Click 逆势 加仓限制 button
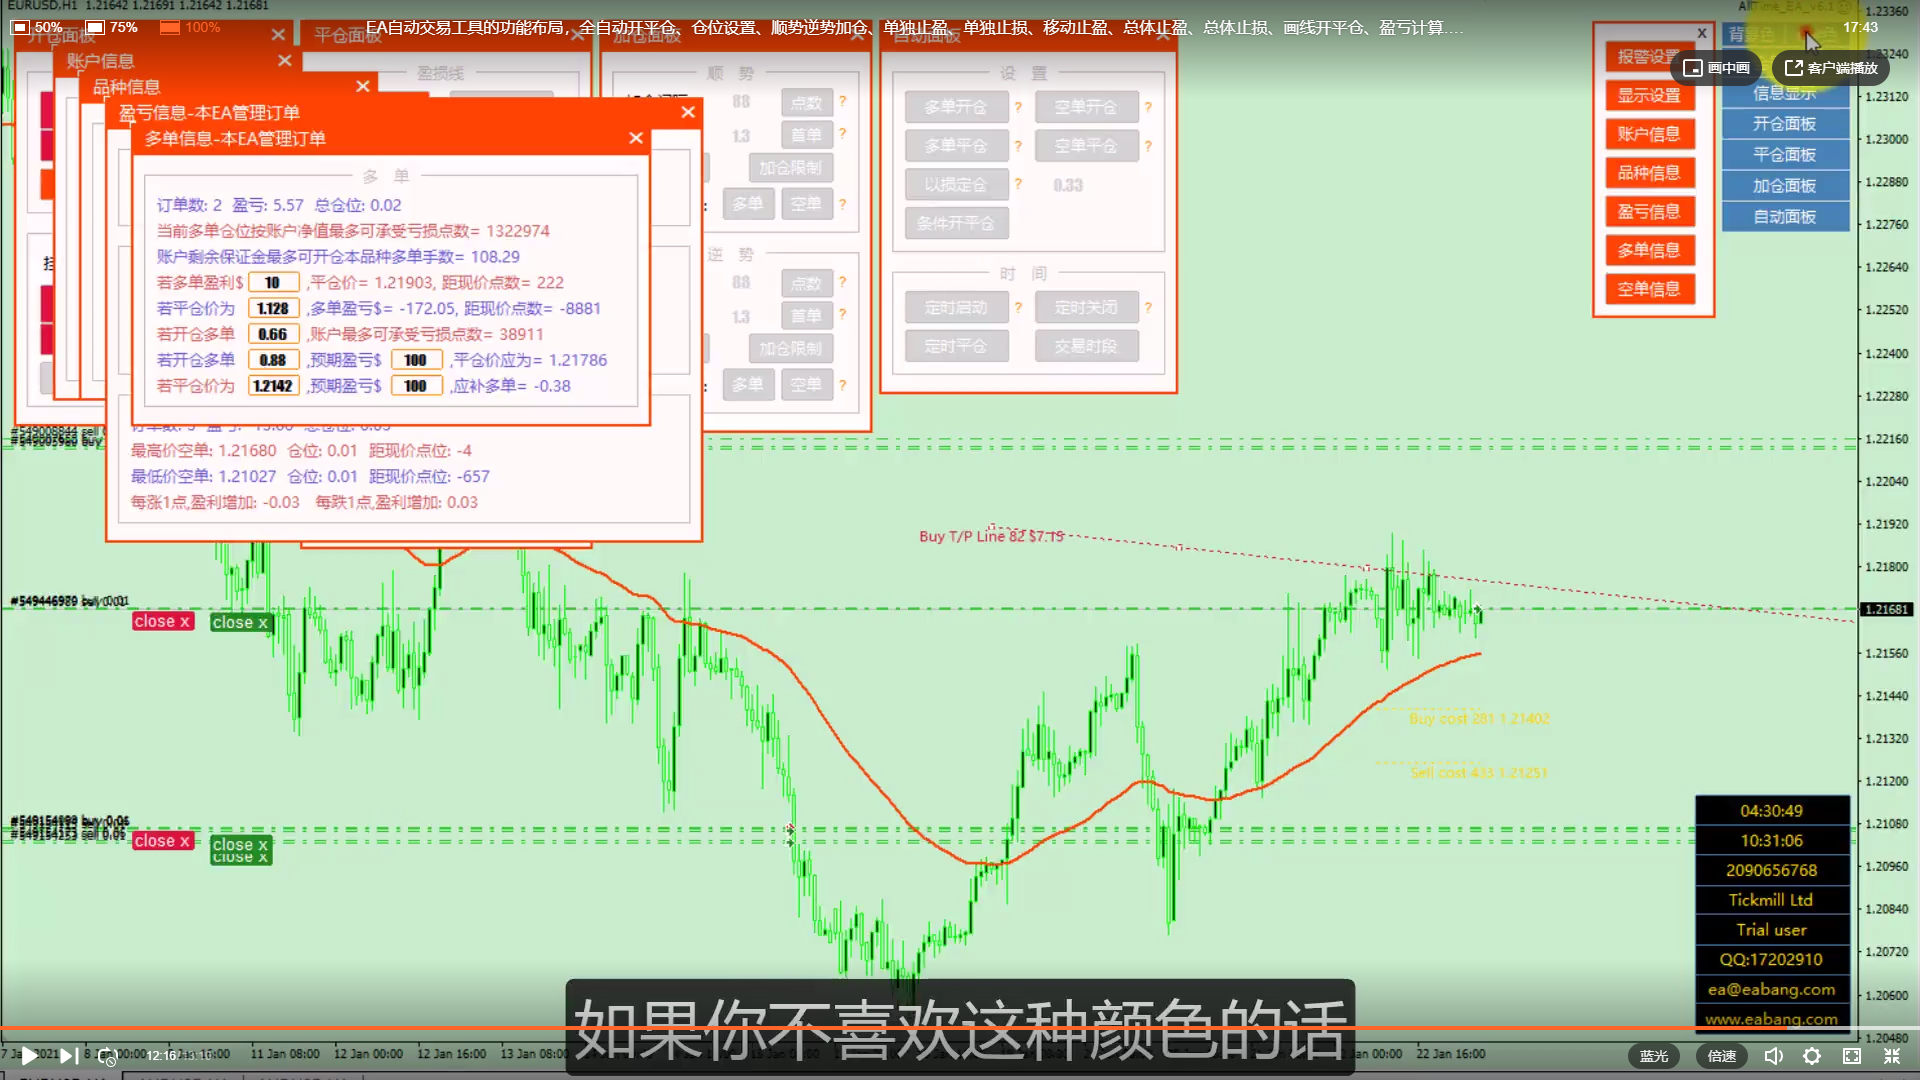This screenshot has width=1920, height=1080. click(x=790, y=349)
